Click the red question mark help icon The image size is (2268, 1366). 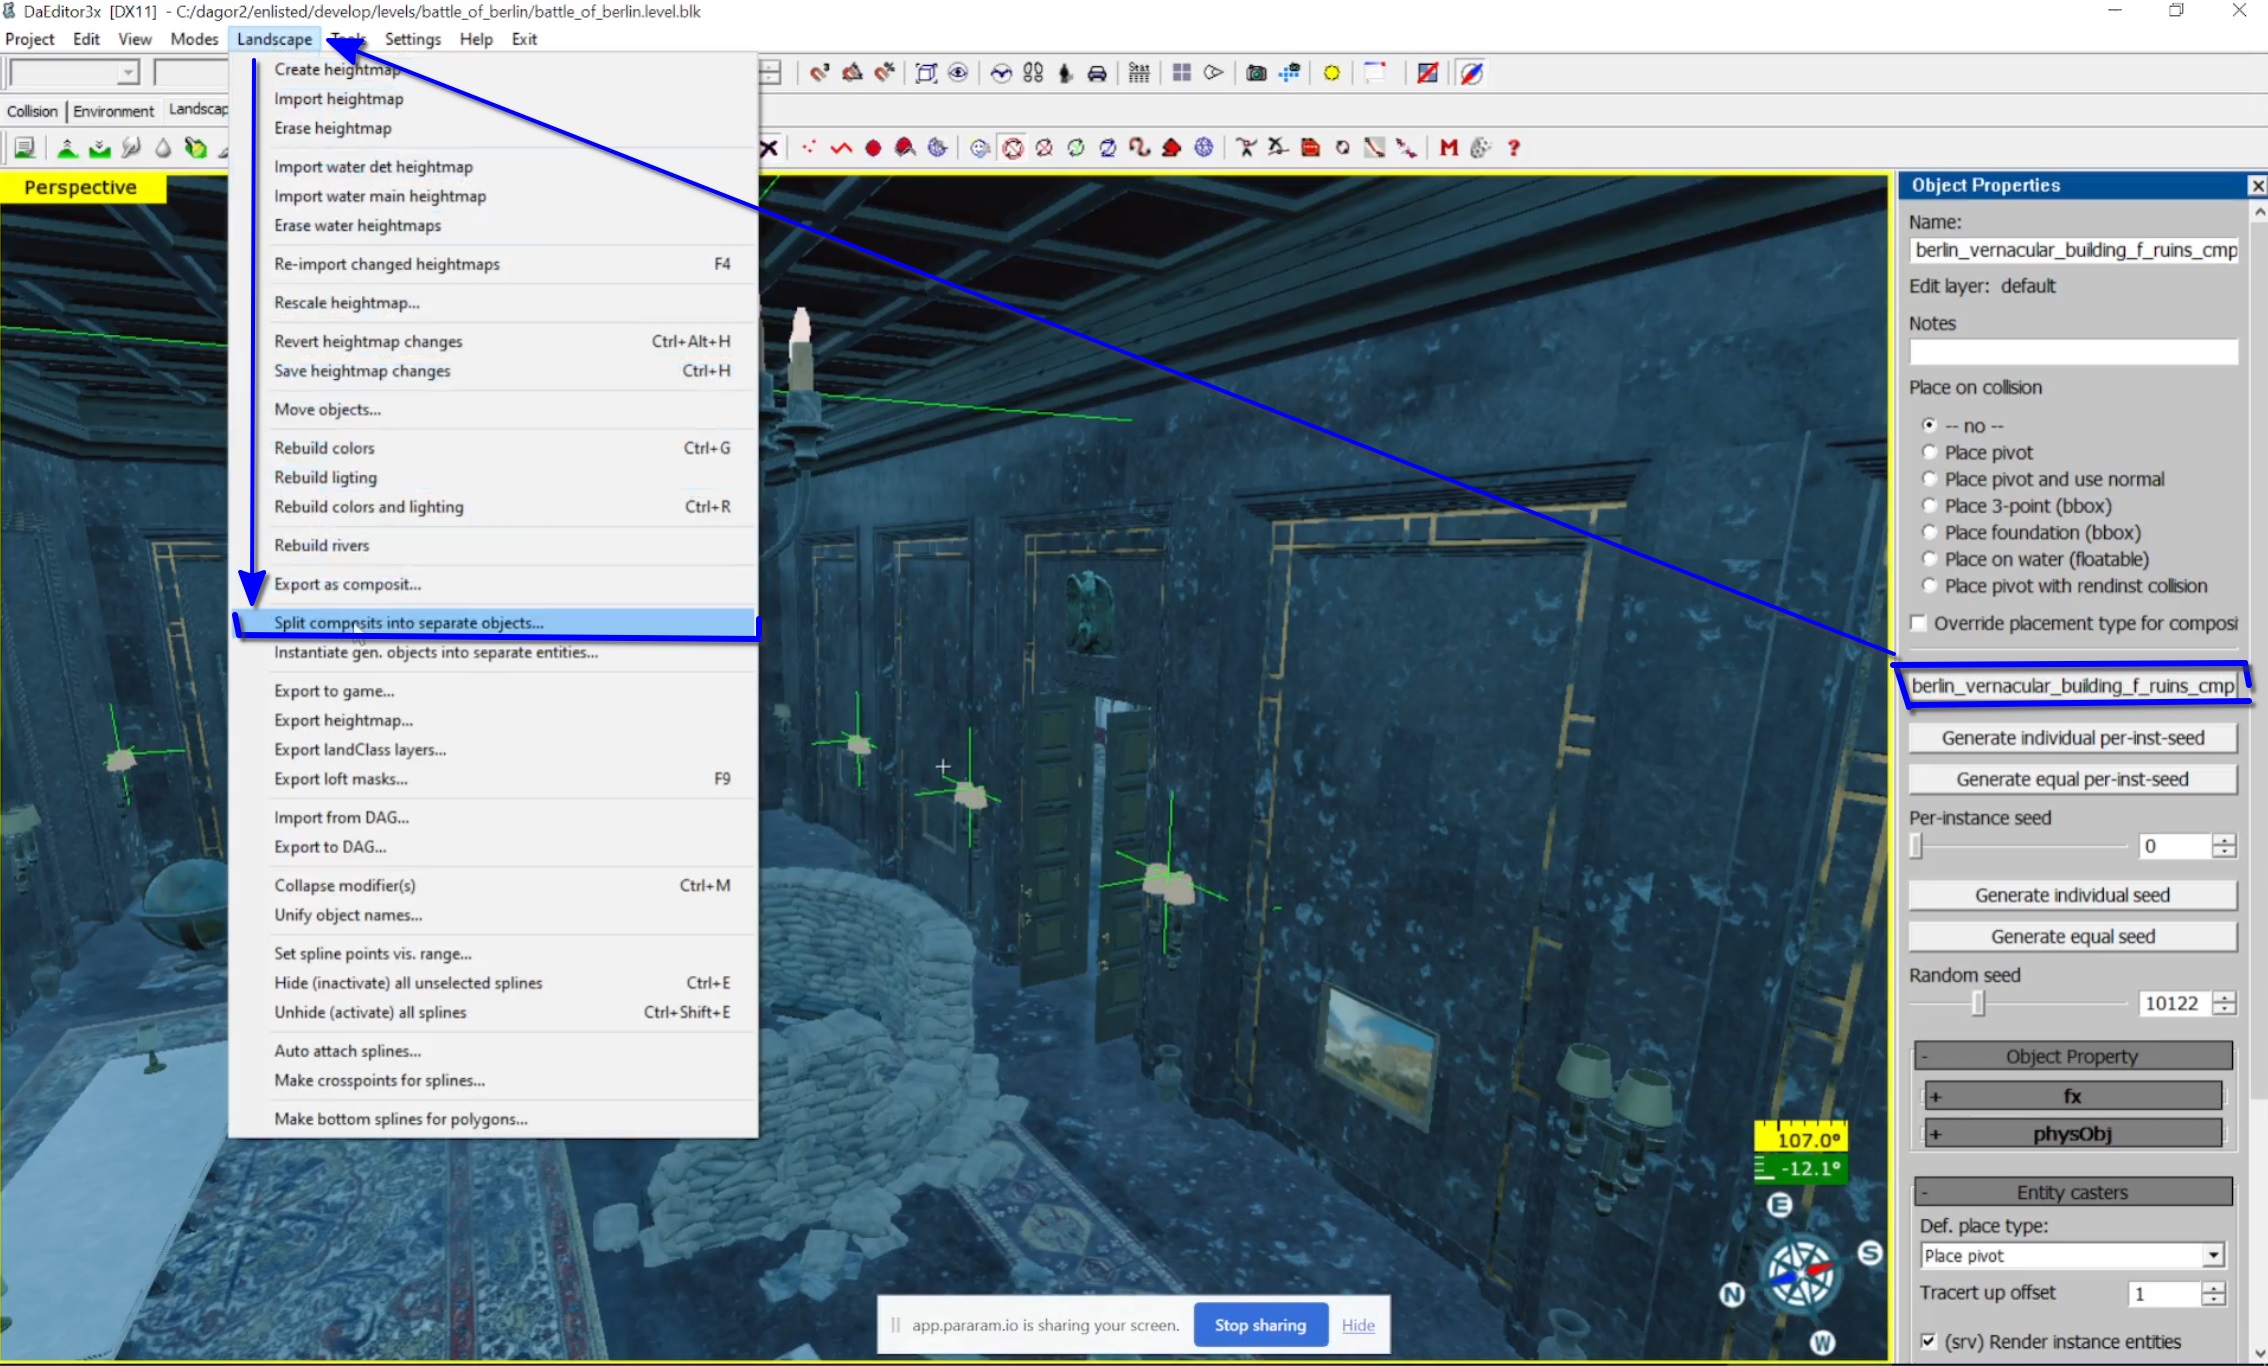click(1514, 148)
